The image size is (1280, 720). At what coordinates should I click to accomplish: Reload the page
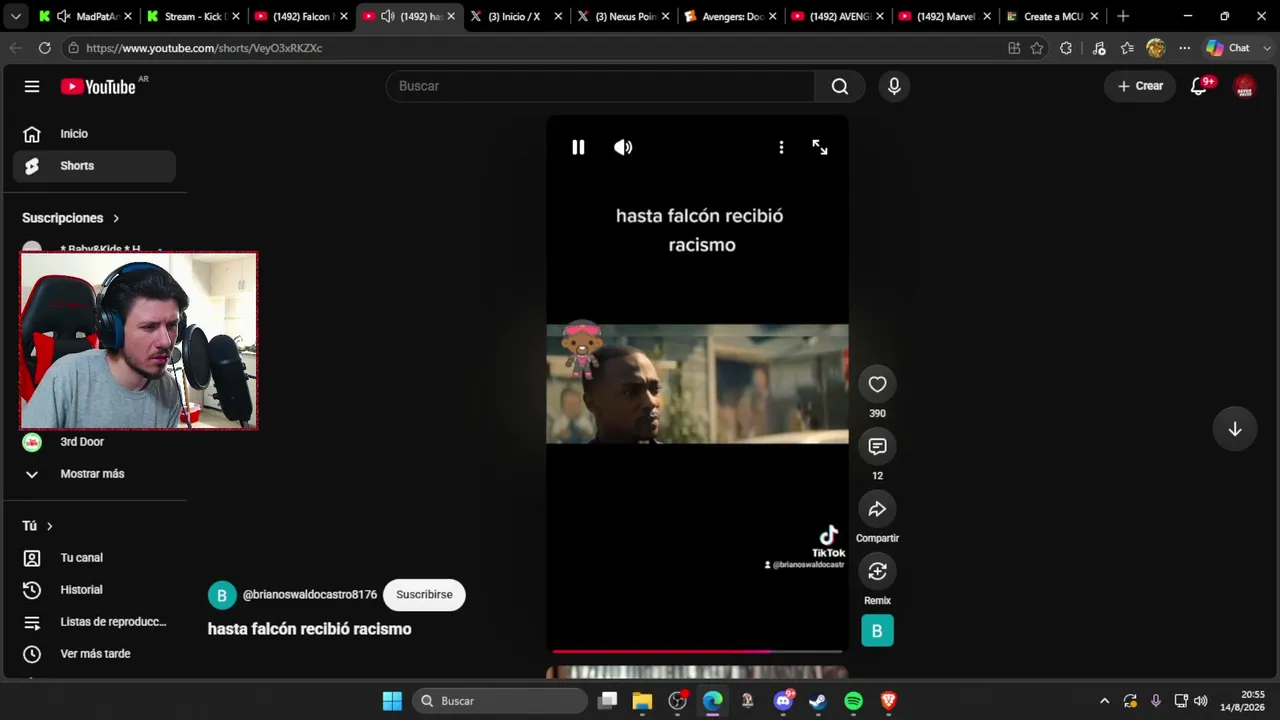pyautogui.click(x=44, y=48)
